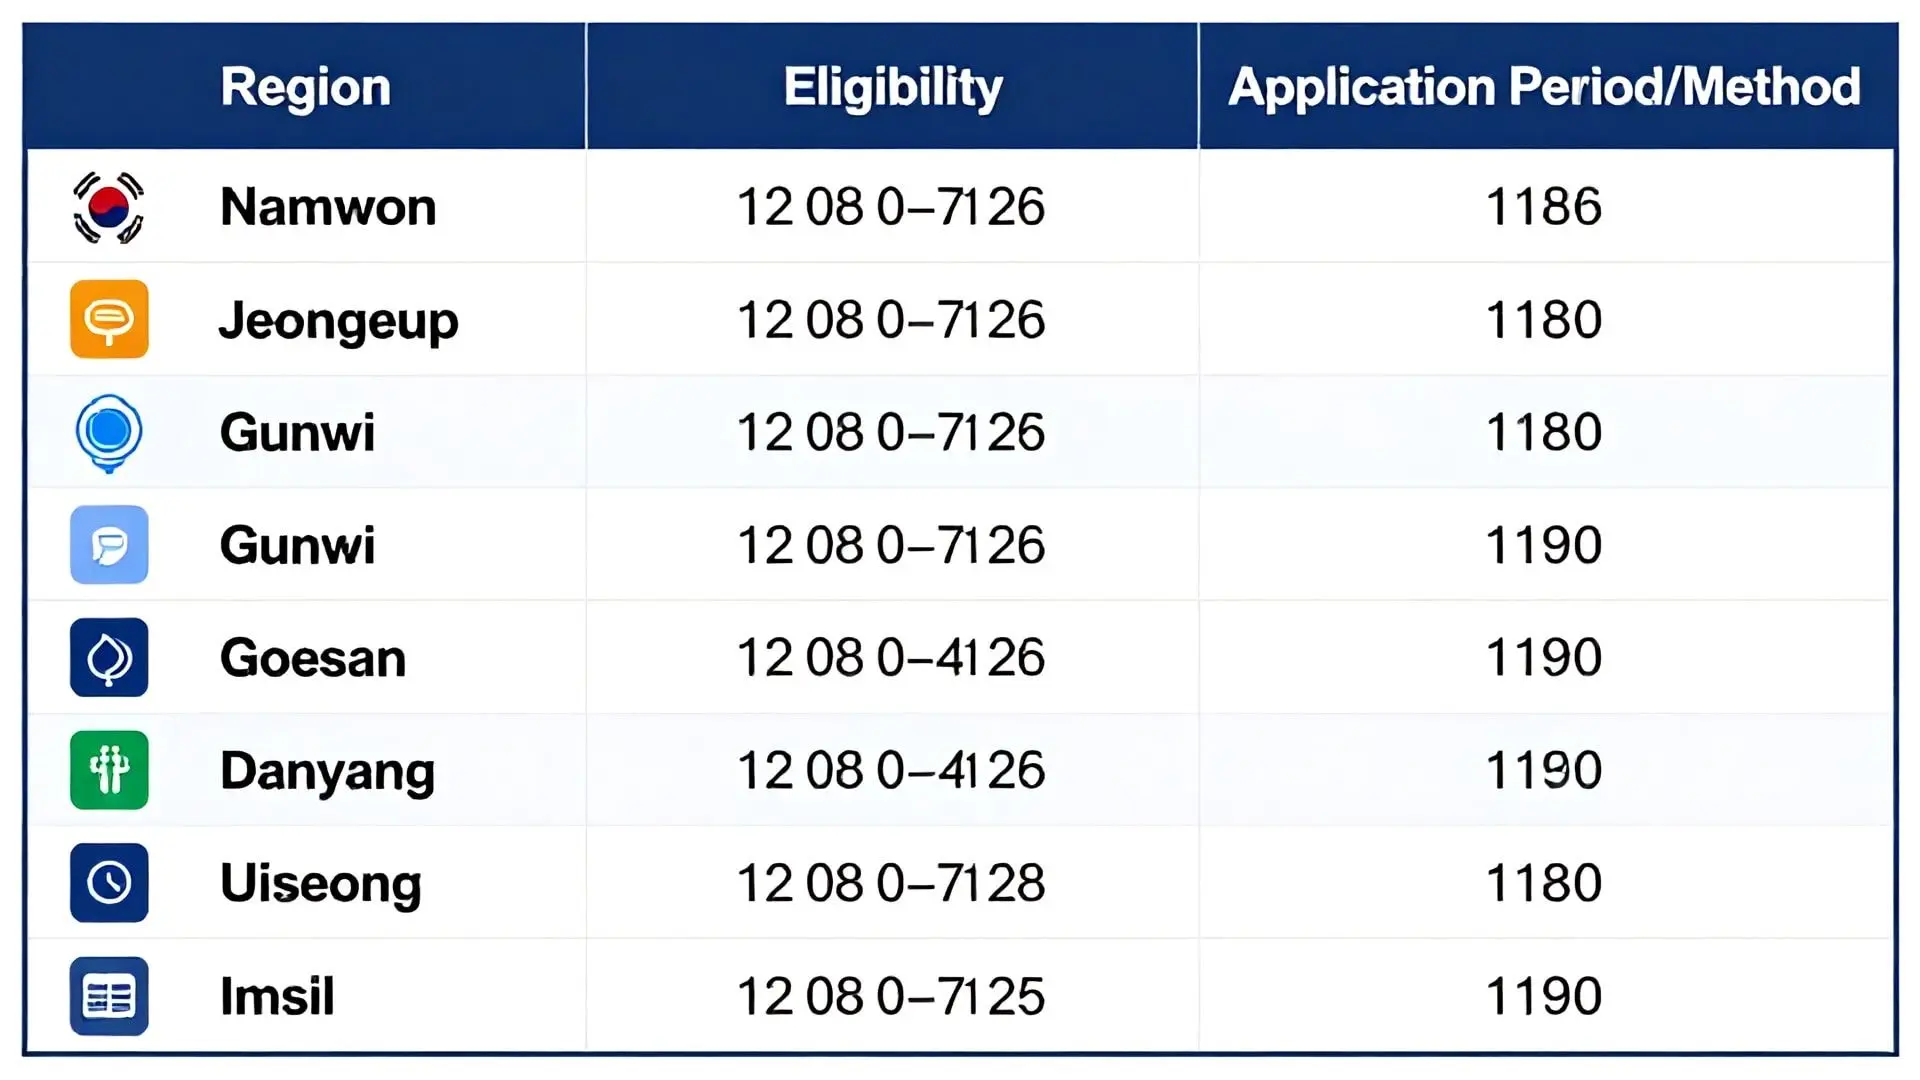The height and width of the screenshot is (1080, 1920).
Task: Click the Region column header
Action: (305, 87)
